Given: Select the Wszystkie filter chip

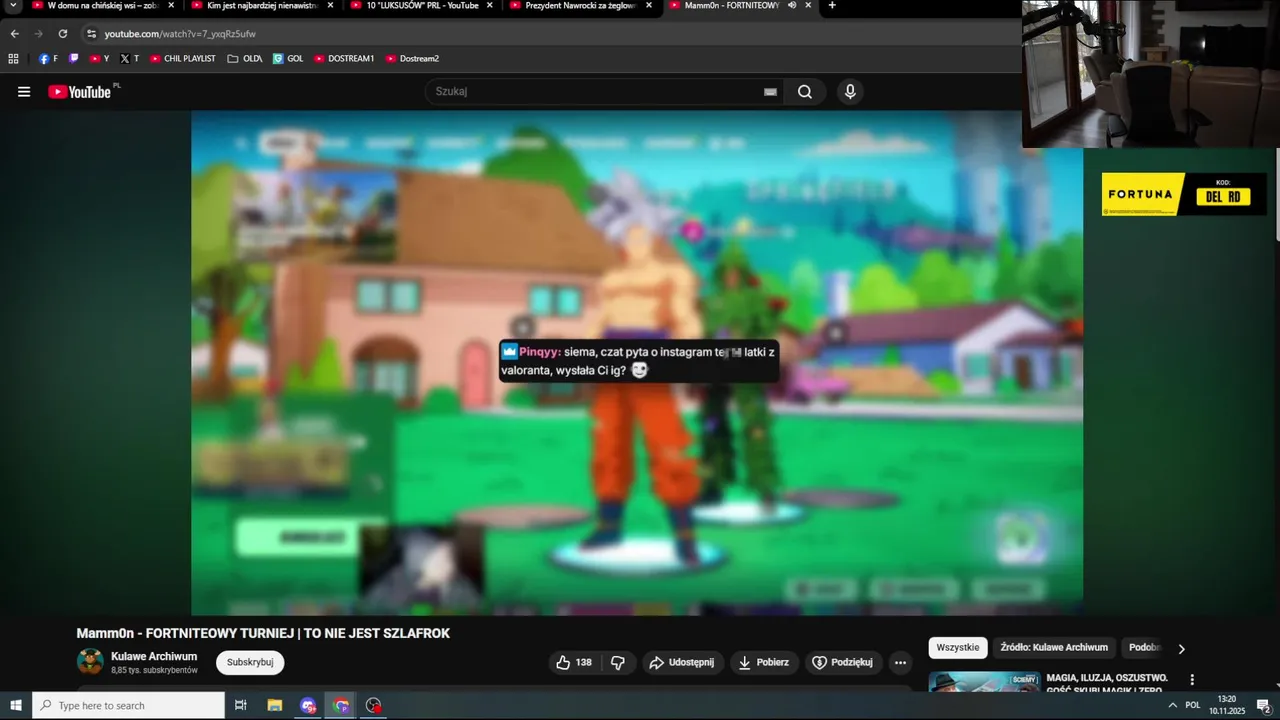Looking at the screenshot, I should (958, 648).
